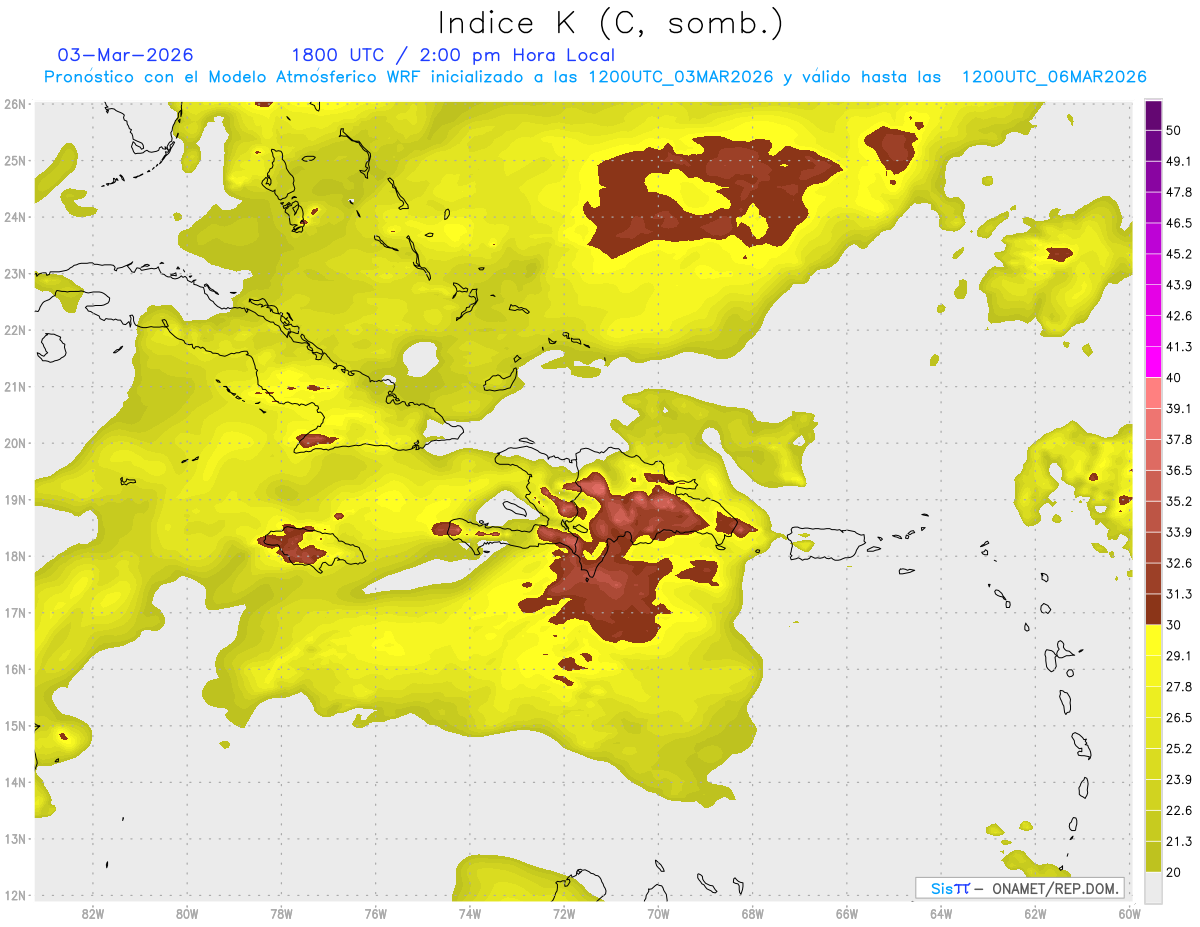Click the legend value '29.1'
Screen dimensions: 1200x927
[x=1179, y=656]
